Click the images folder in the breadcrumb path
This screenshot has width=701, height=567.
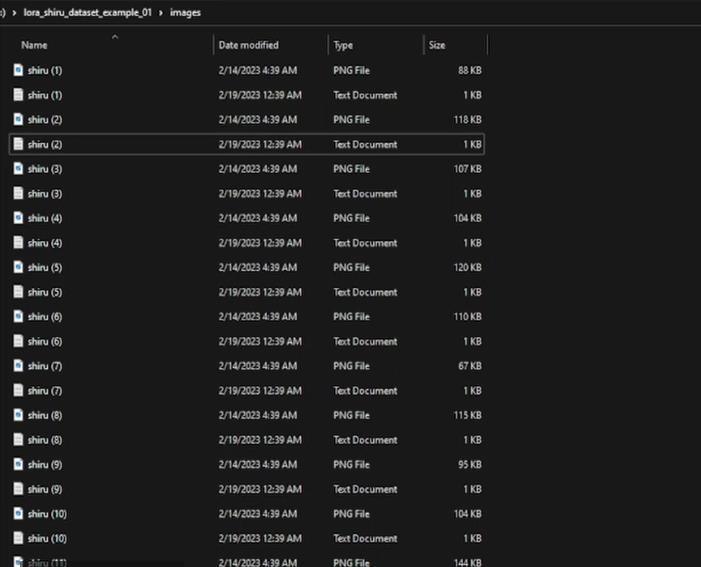click(185, 13)
